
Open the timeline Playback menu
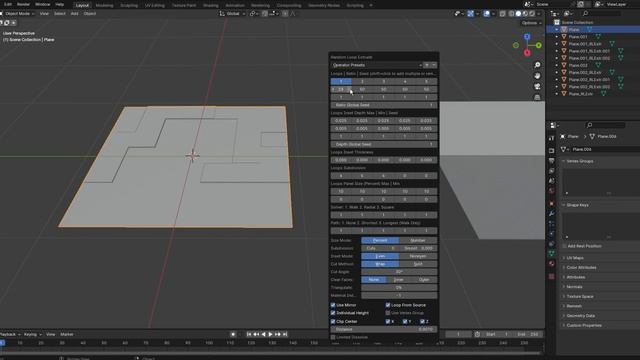pos(9,334)
